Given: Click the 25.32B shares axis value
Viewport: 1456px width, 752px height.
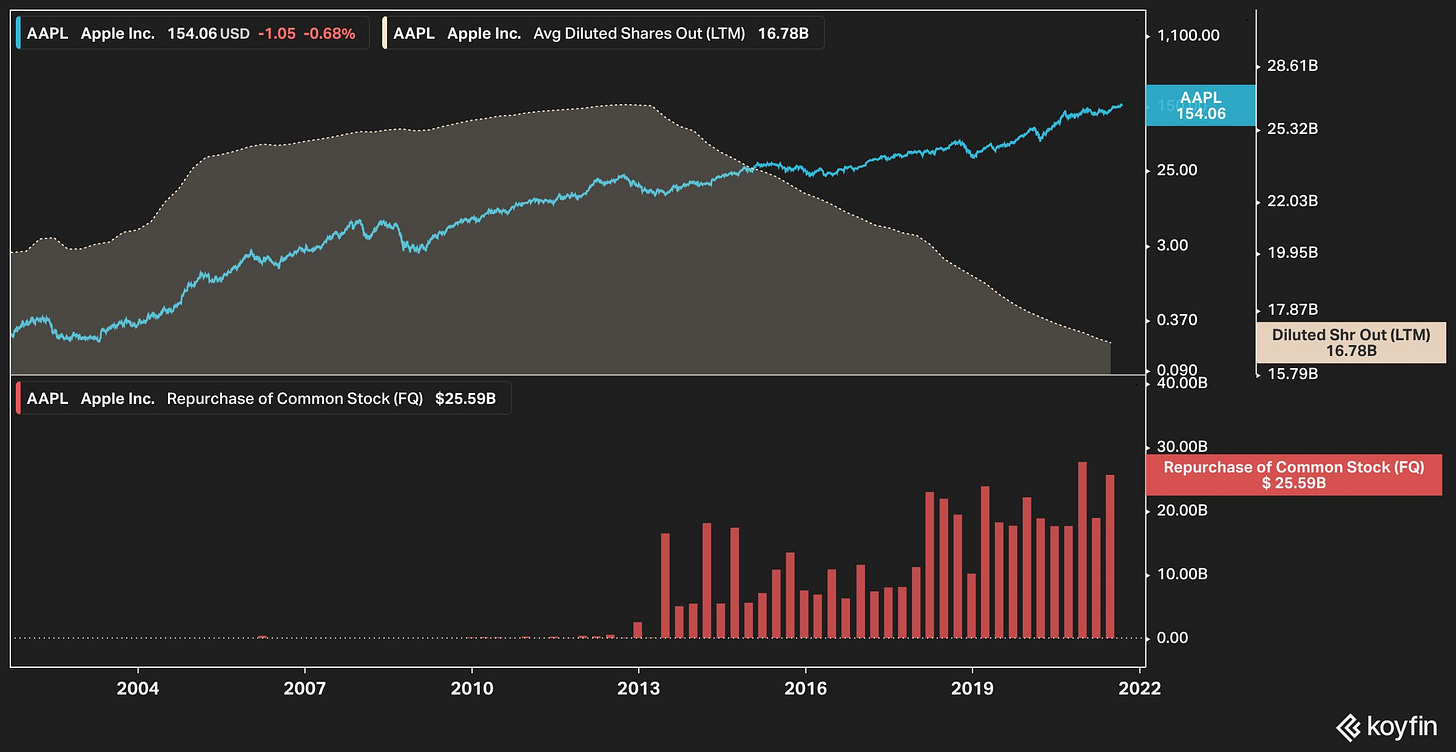Looking at the screenshot, I should click(1292, 129).
